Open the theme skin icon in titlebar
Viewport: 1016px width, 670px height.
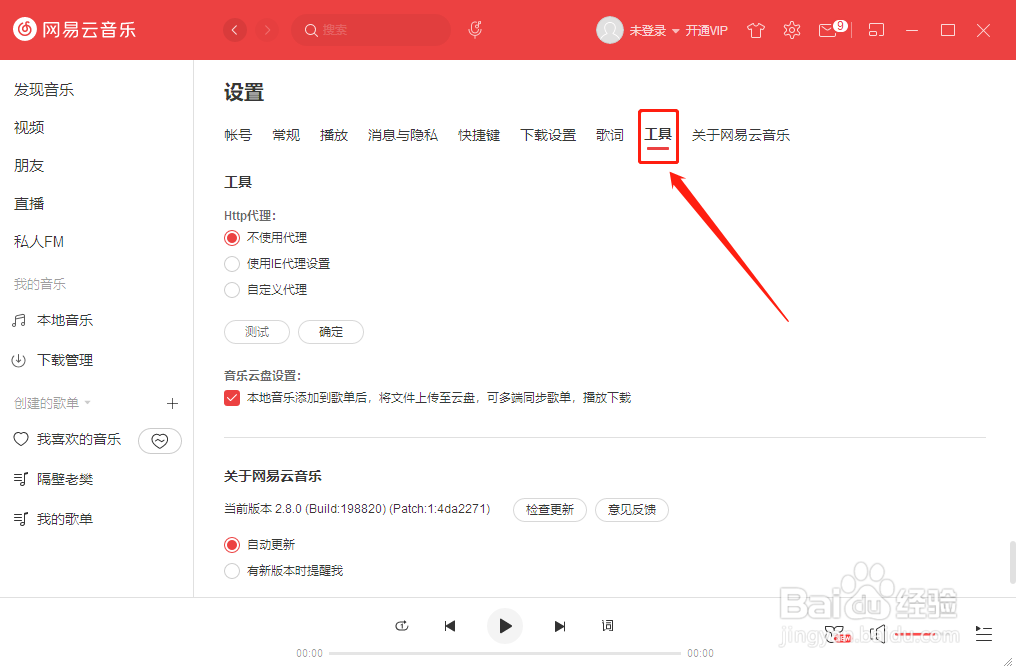point(755,30)
